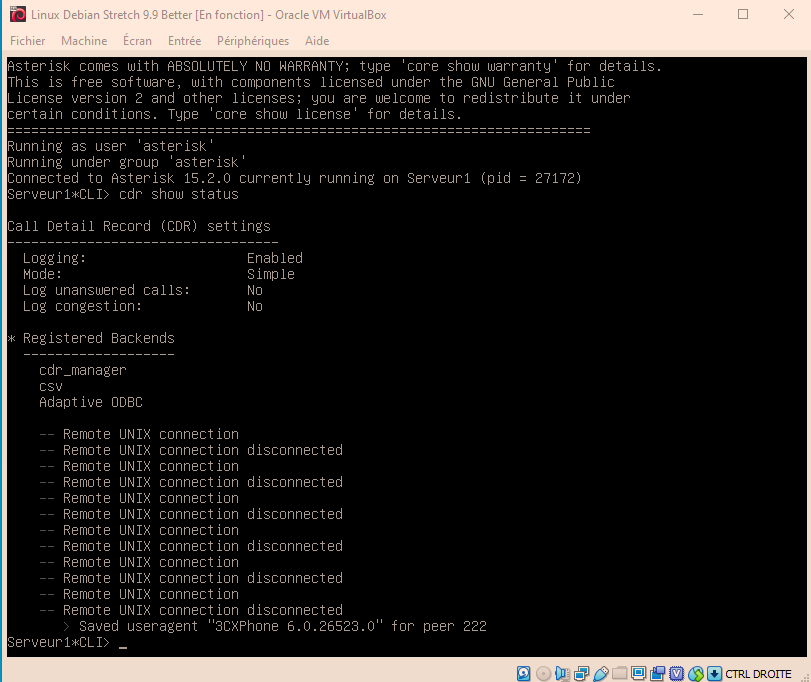Viewport: 811px width, 682px height.
Task: Click the keyboard capture arrow icon
Action: [715, 673]
